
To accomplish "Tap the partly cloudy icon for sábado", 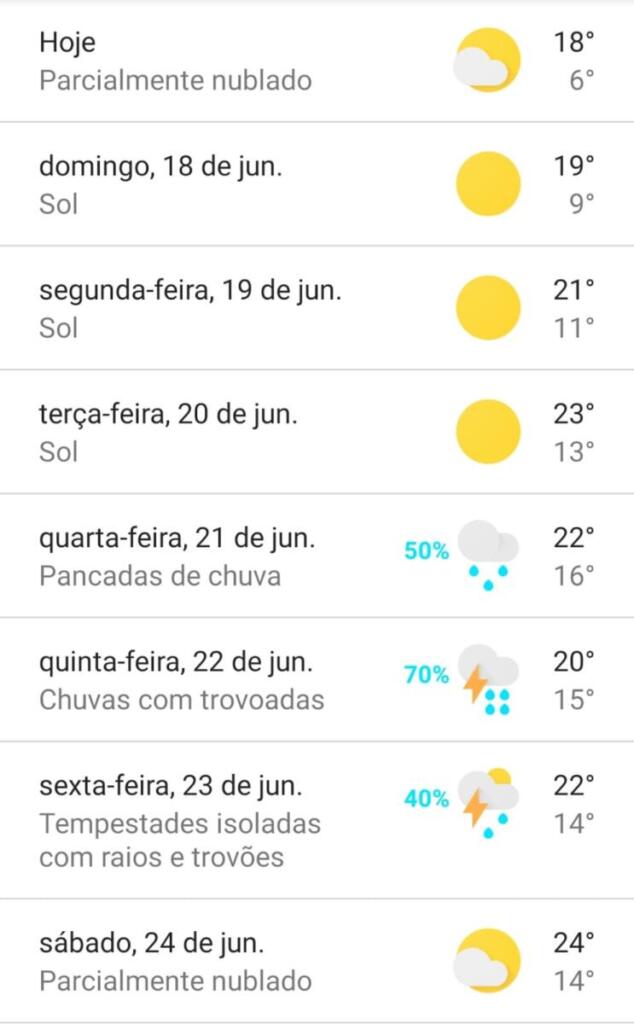I will click(x=487, y=960).
